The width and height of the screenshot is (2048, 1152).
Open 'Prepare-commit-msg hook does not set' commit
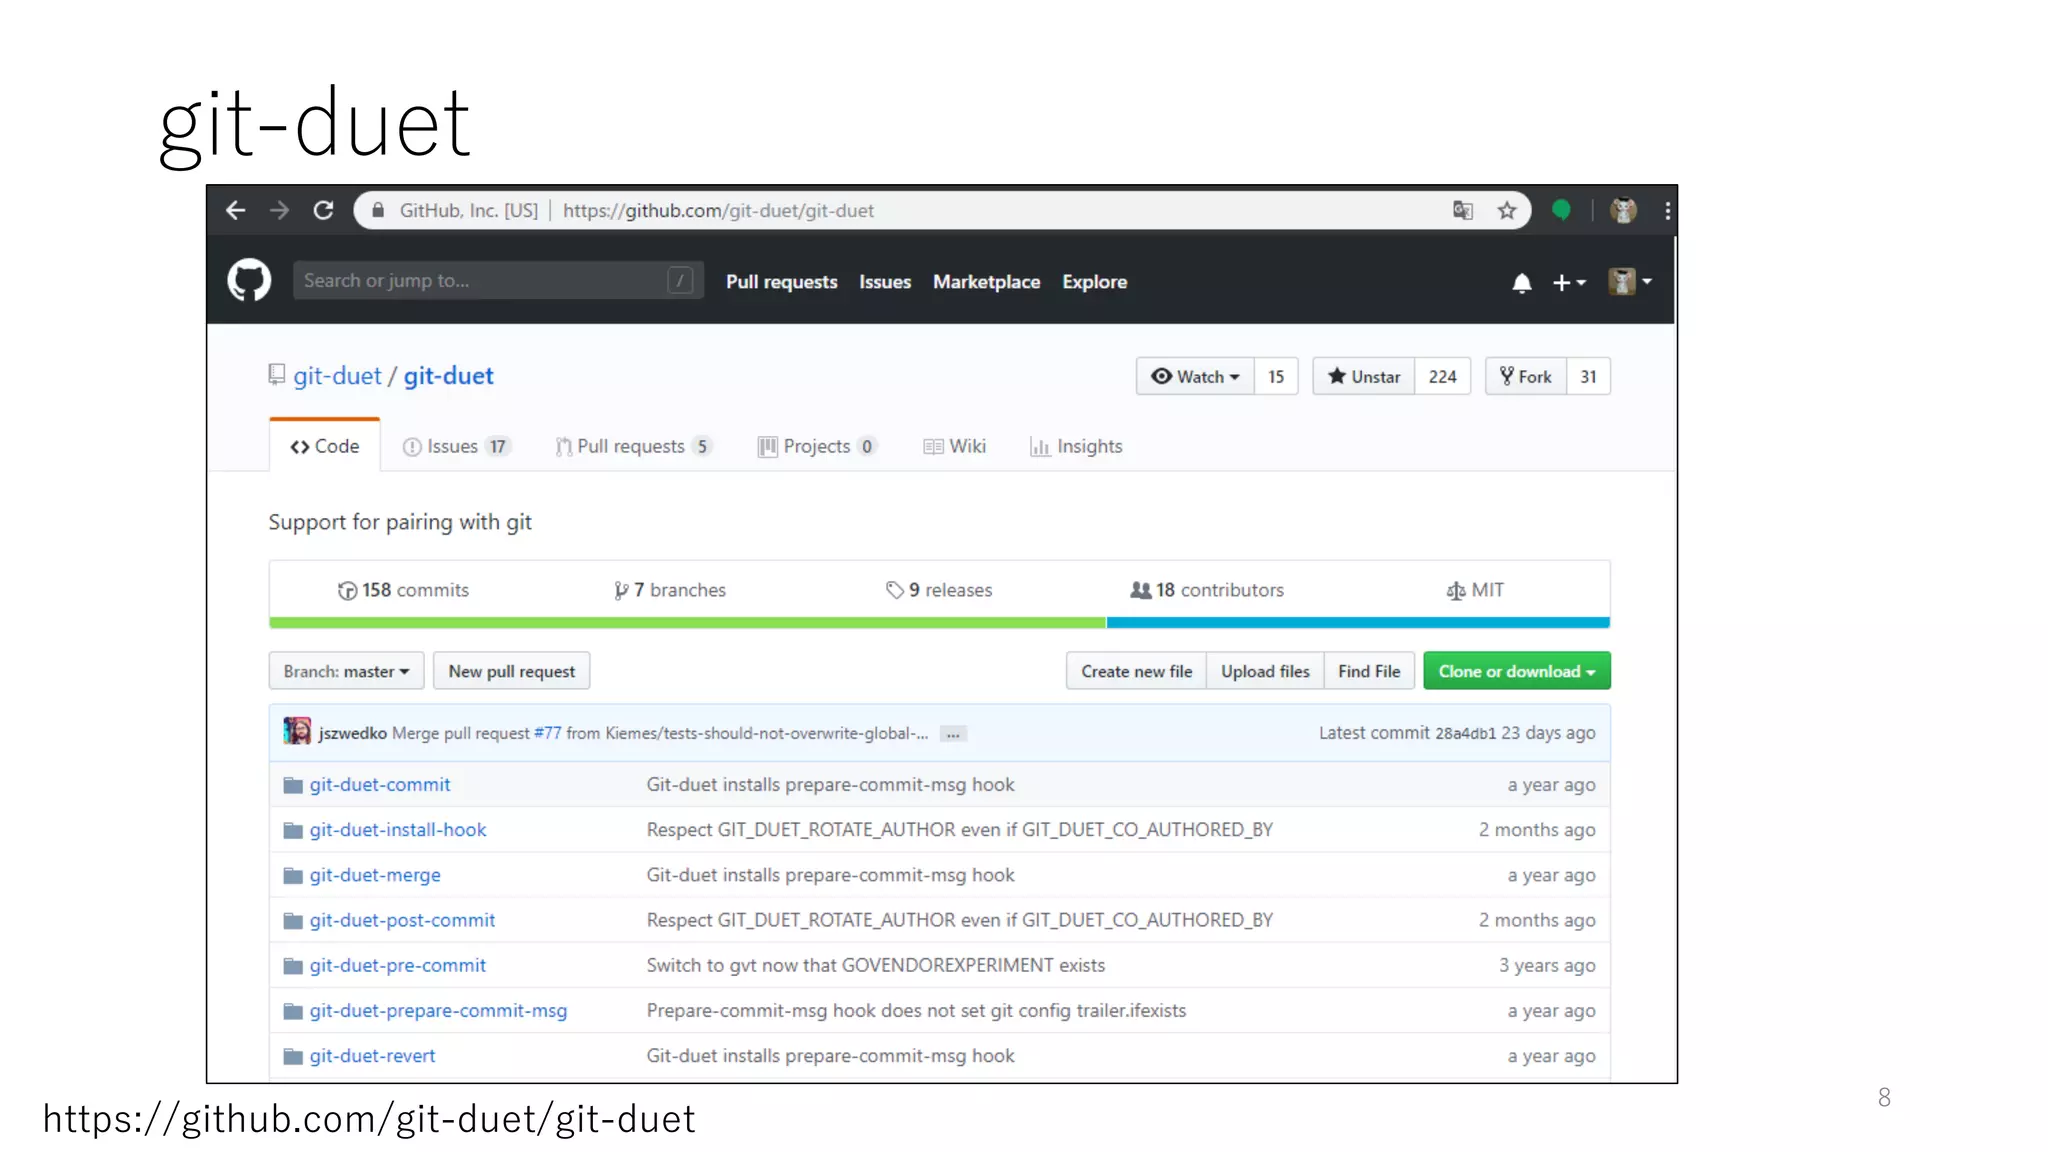pyautogui.click(x=916, y=1011)
